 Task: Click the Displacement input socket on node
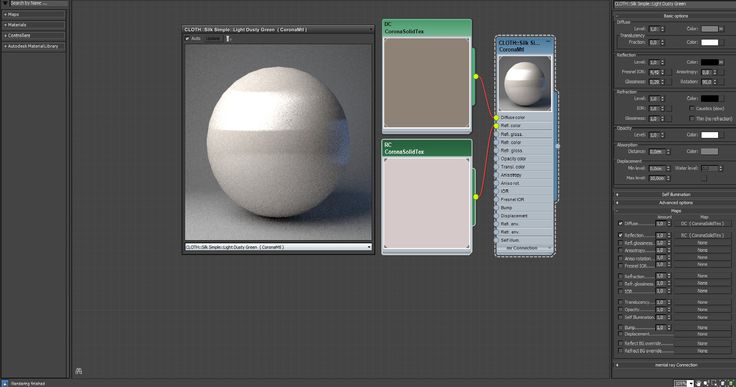[x=497, y=216]
